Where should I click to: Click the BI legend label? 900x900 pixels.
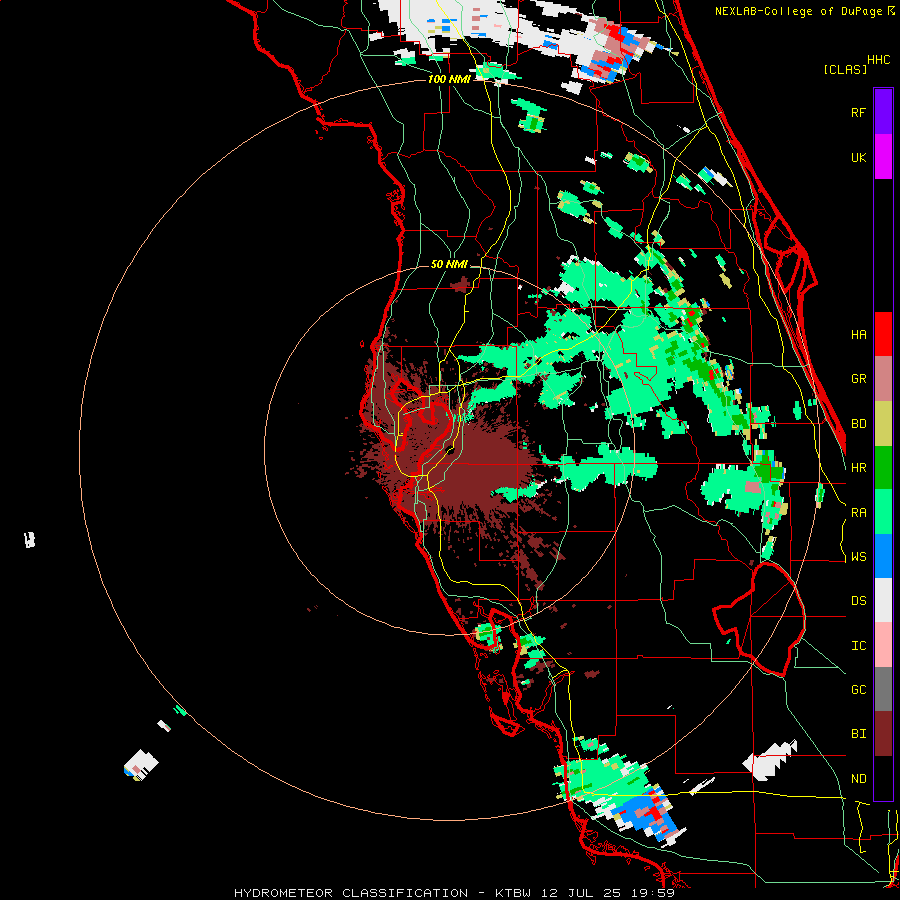tap(858, 734)
